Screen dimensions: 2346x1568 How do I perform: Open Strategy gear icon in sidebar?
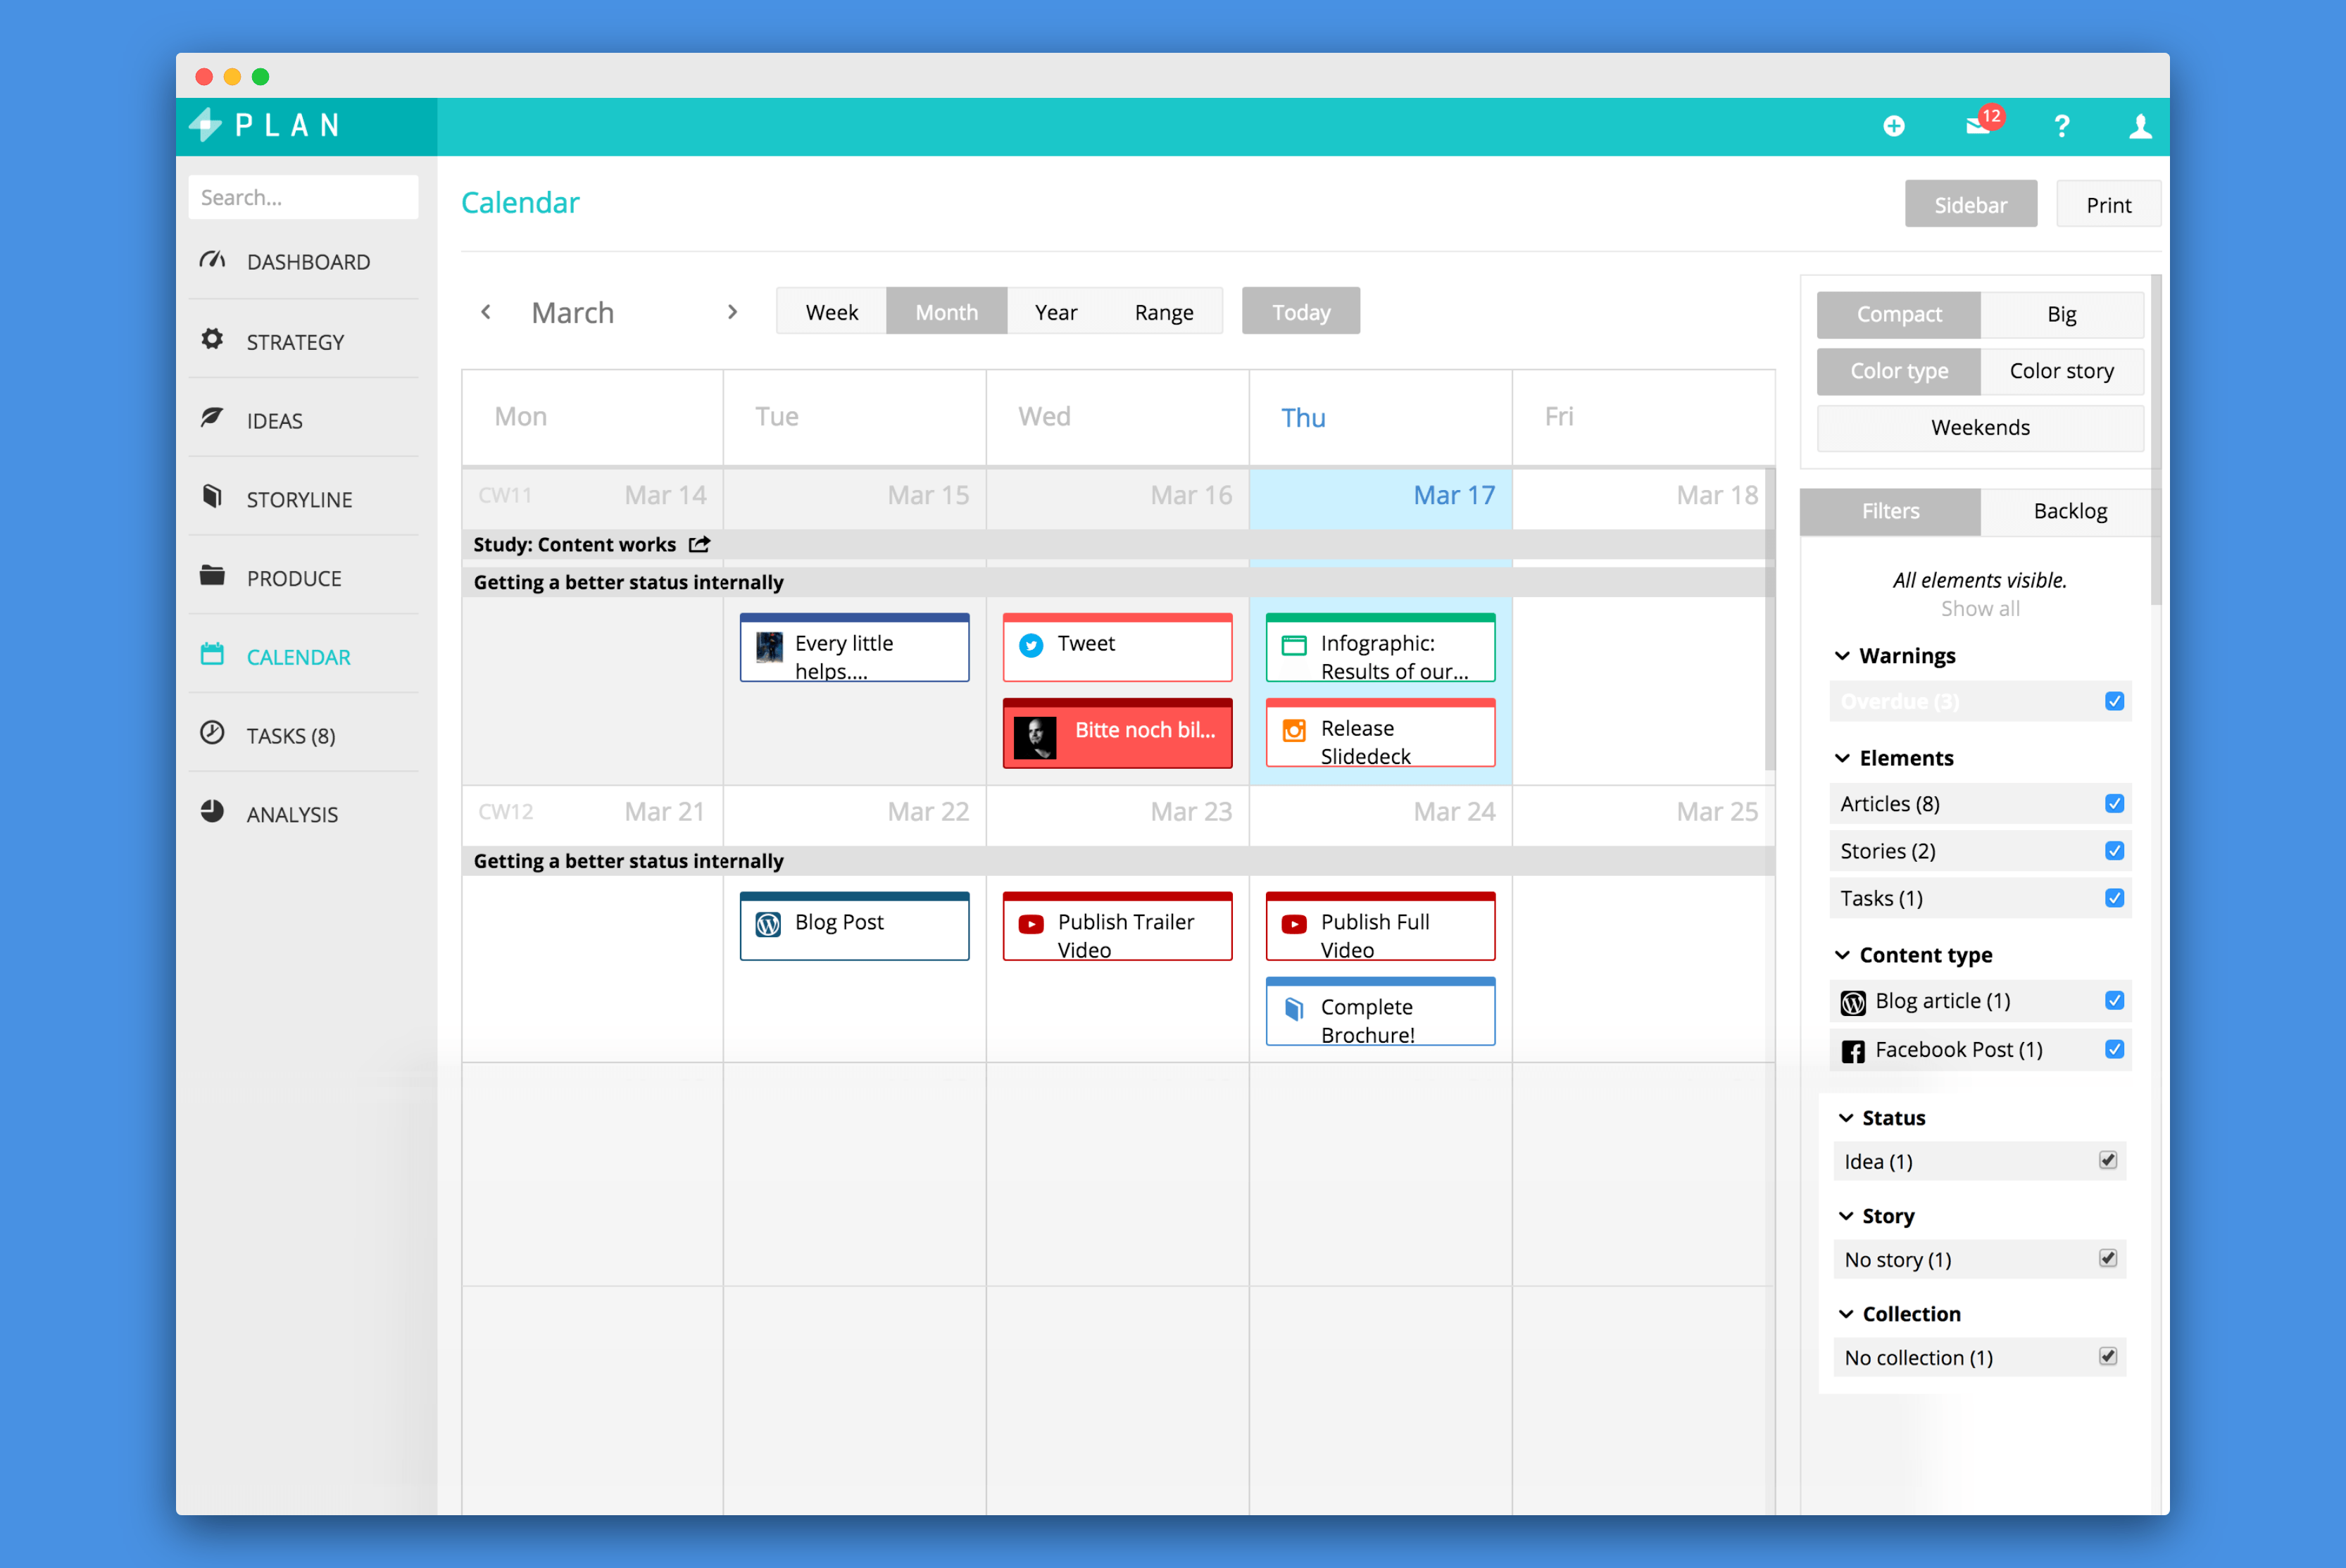[x=212, y=340]
